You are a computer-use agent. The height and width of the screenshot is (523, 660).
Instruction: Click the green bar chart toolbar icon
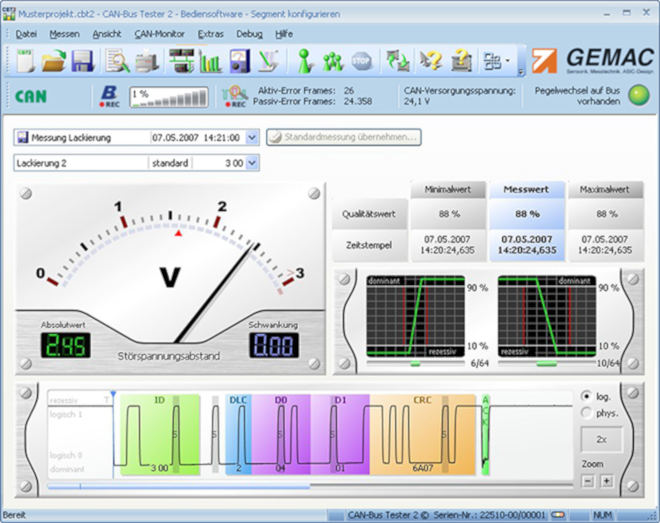210,61
